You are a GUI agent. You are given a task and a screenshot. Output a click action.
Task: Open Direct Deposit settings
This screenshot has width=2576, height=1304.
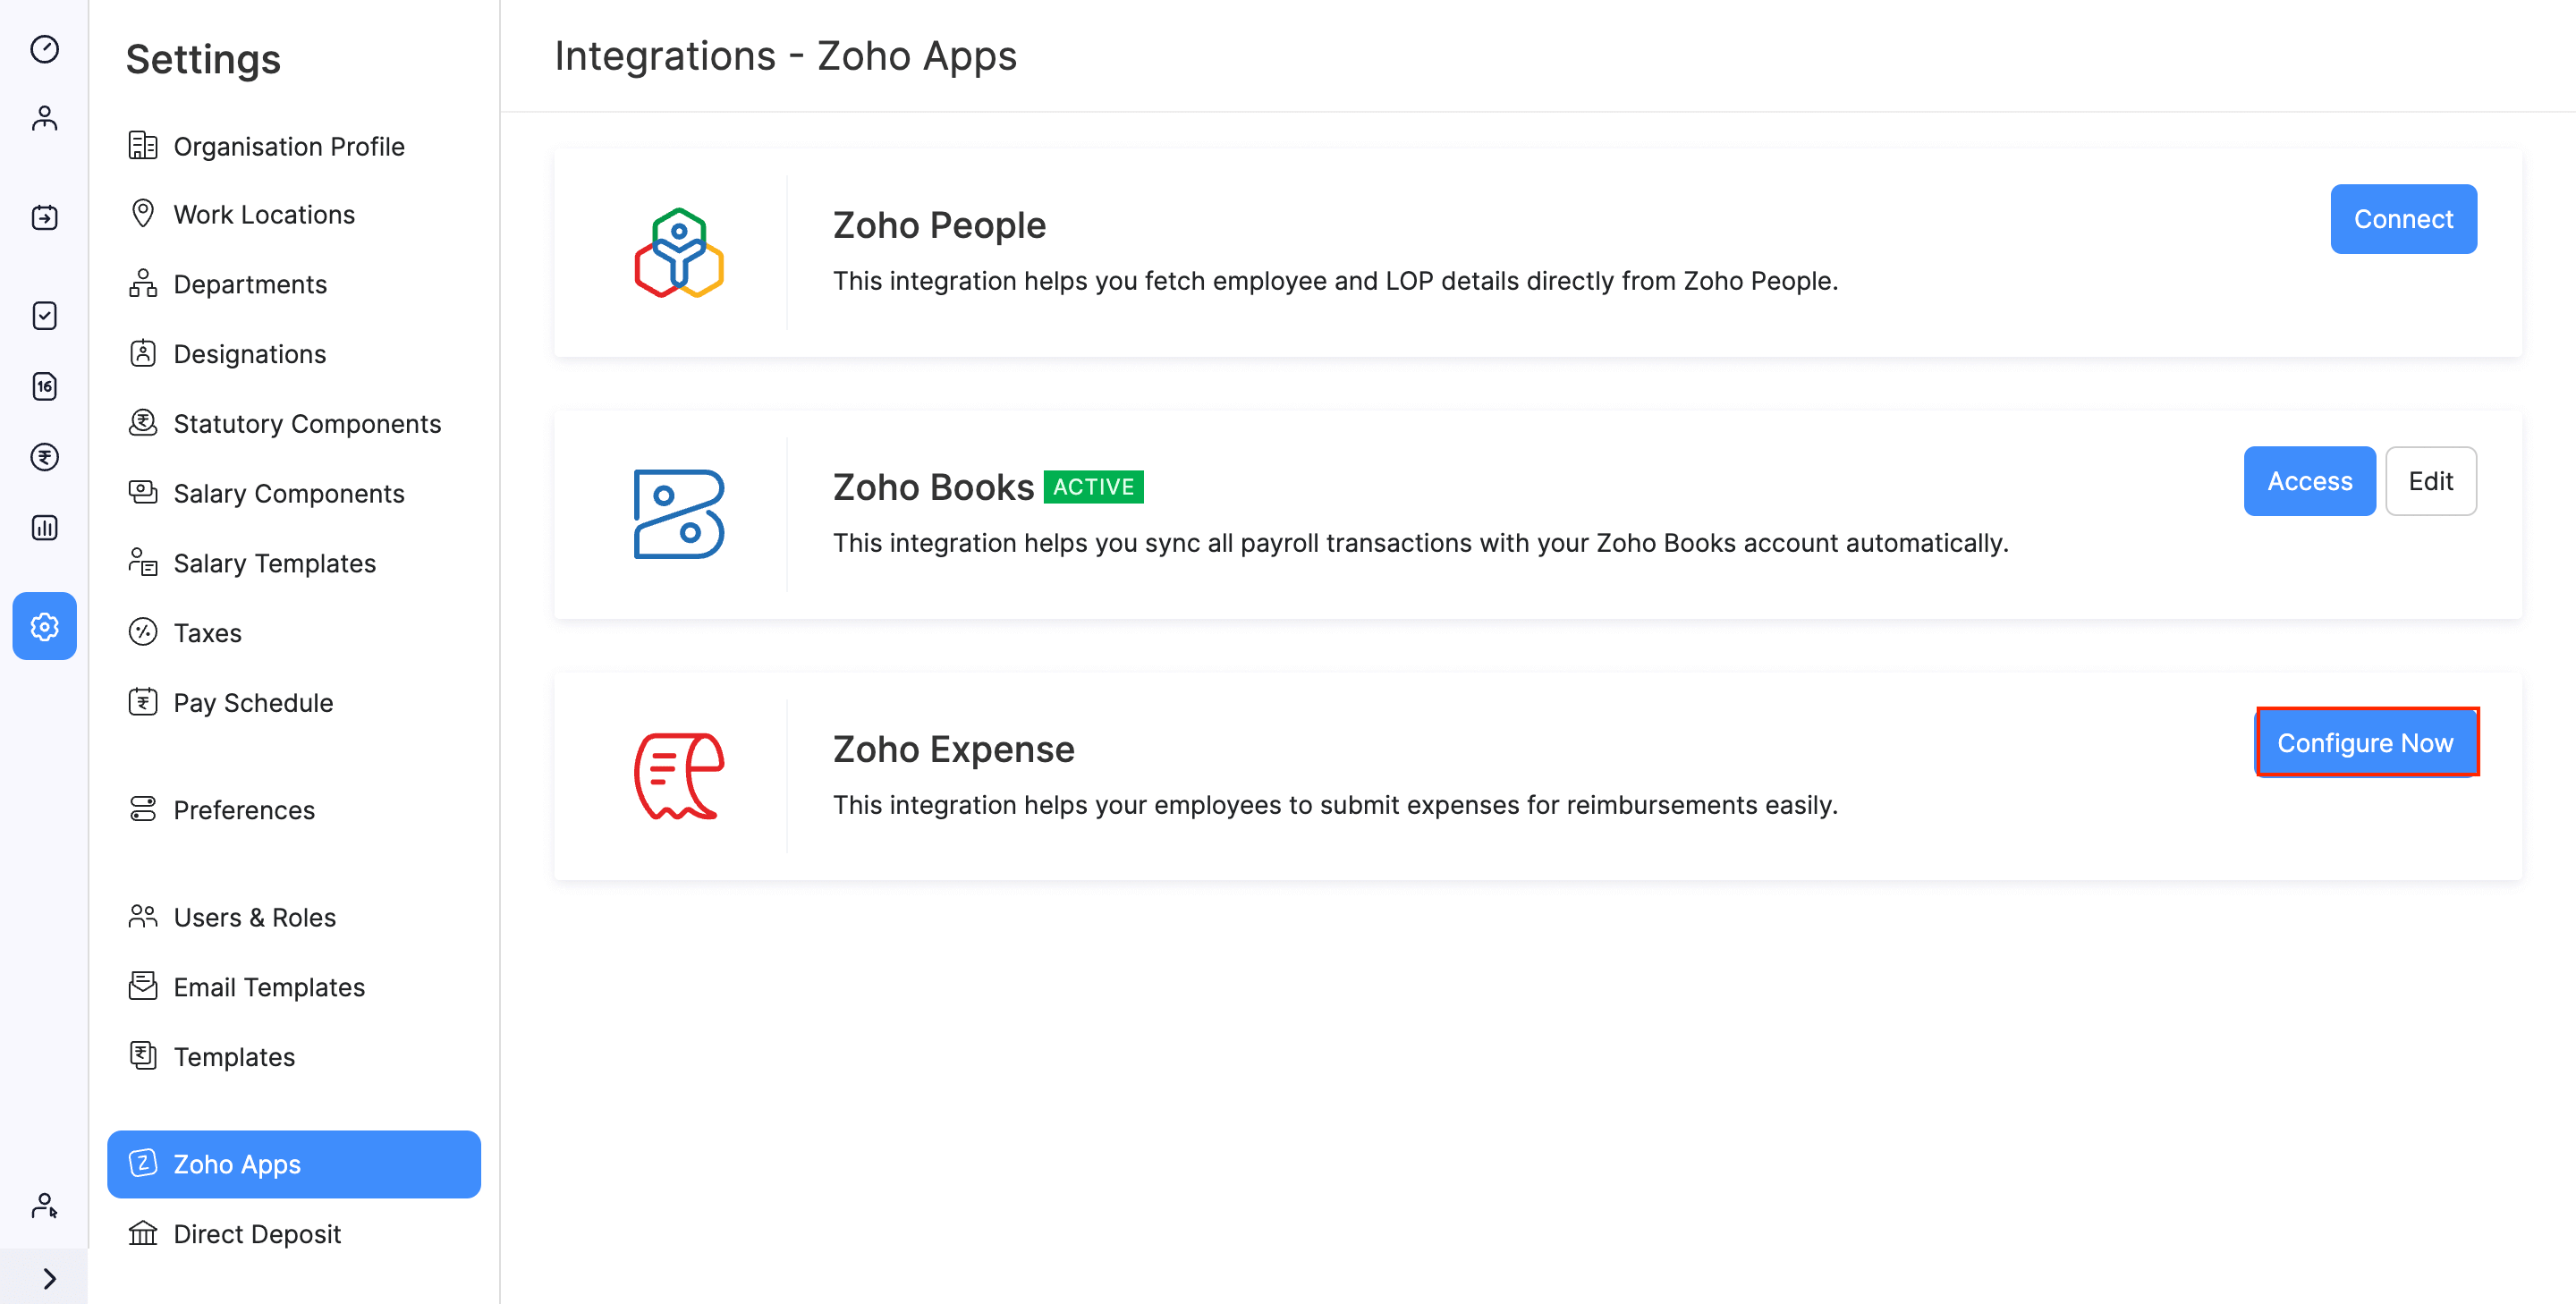[x=257, y=1233]
